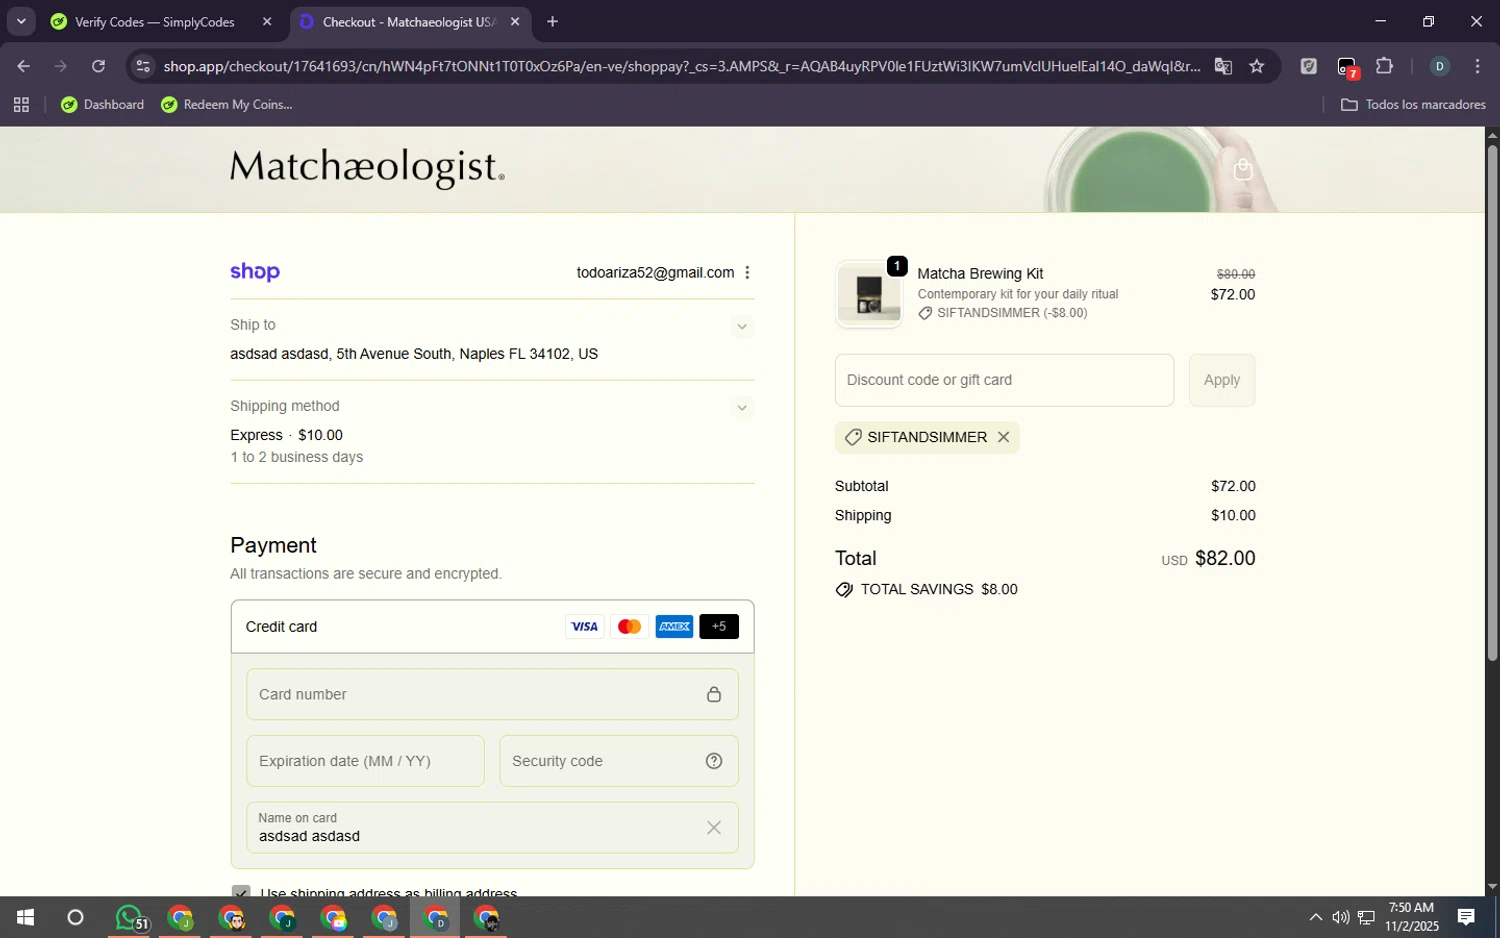Close the Verify Codes tab
The width and height of the screenshot is (1500, 938).
[x=267, y=22]
